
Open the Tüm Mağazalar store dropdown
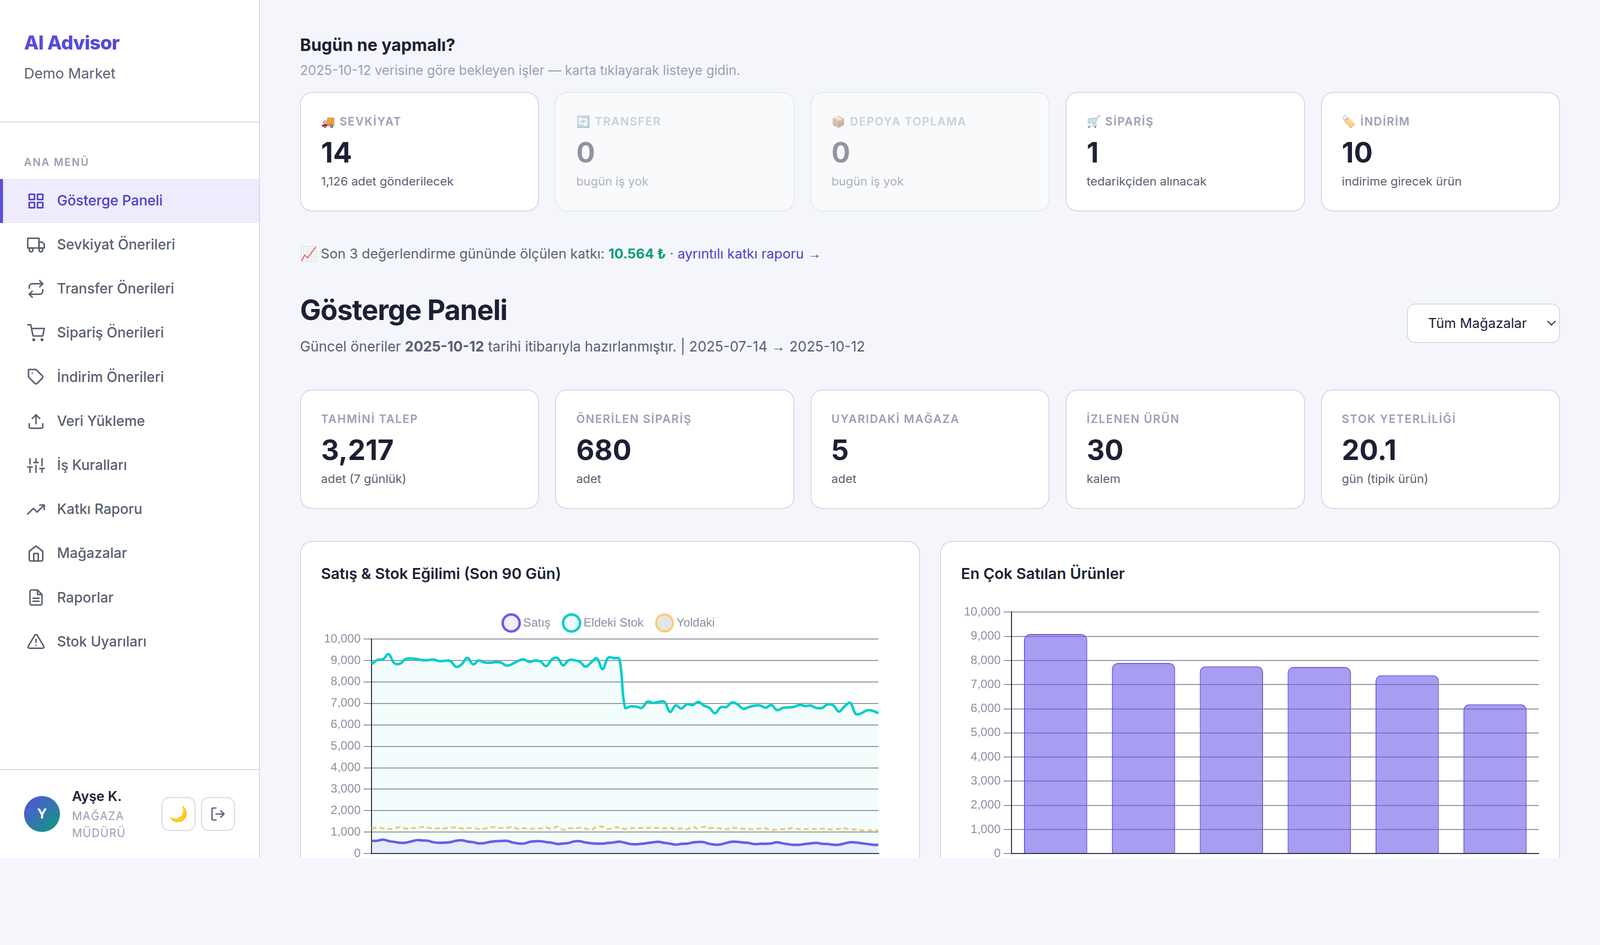(1483, 323)
